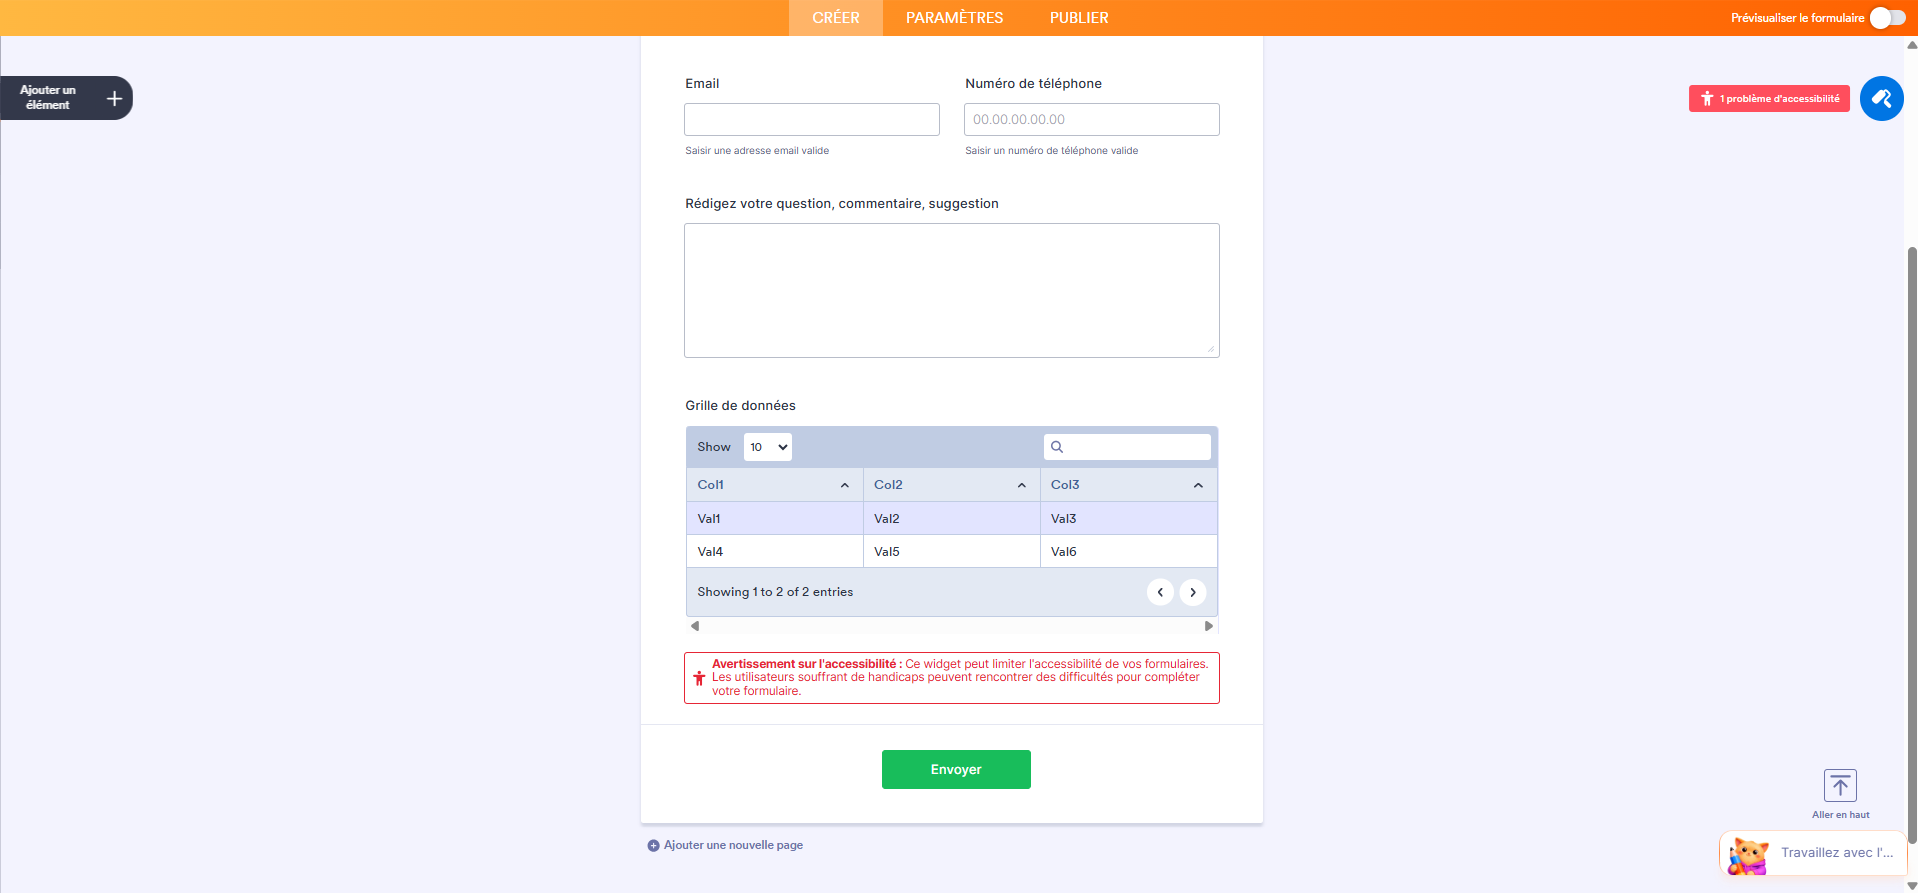Open the PUBLIER tab
This screenshot has height=893, width=1918.
tap(1078, 17)
